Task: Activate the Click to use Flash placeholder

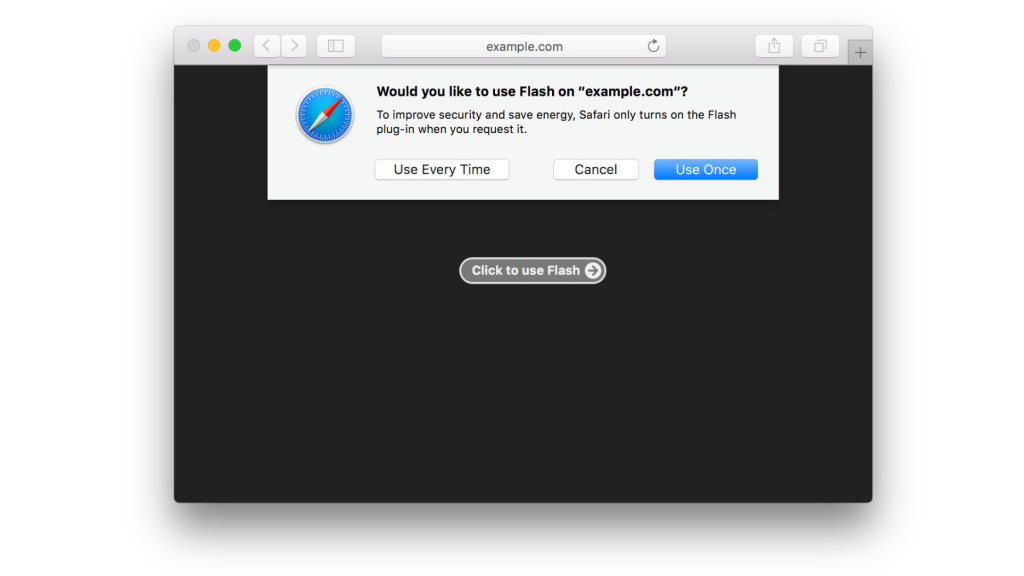Action: pyautogui.click(x=526, y=270)
